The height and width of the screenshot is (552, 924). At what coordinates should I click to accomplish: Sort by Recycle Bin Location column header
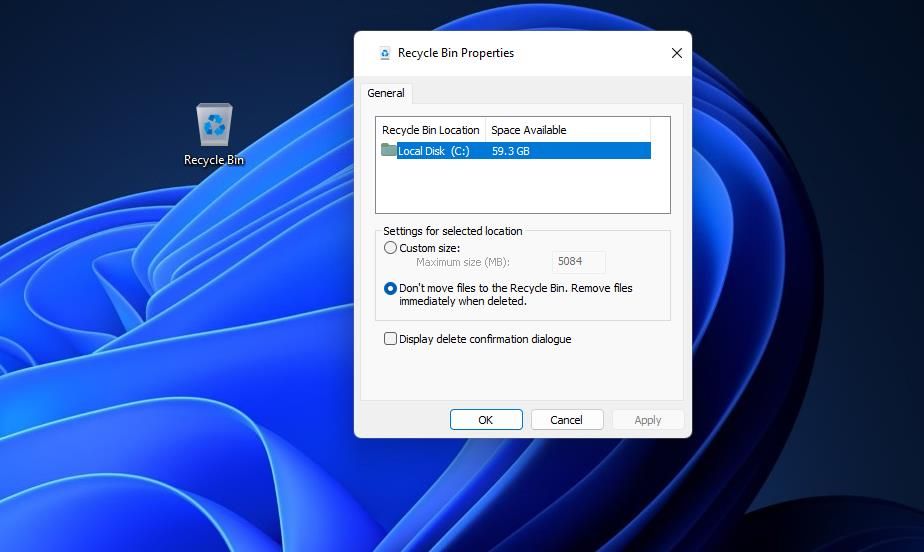tap(430, 130)
